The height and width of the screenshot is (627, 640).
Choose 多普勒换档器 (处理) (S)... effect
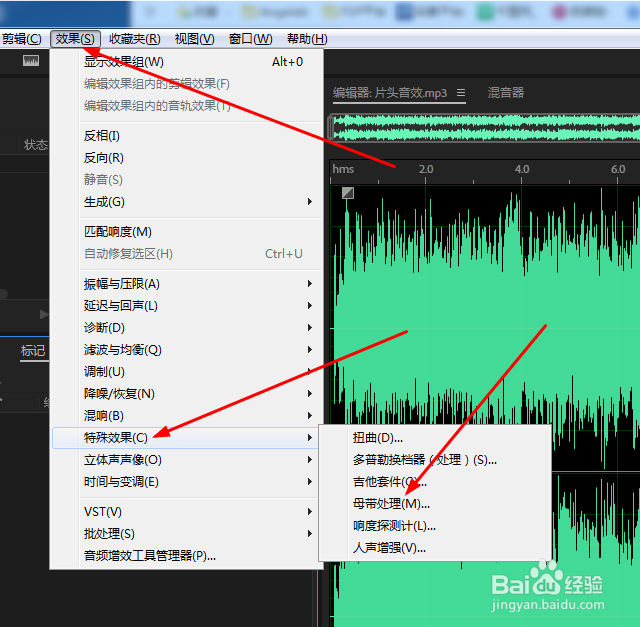coord(435,460)
